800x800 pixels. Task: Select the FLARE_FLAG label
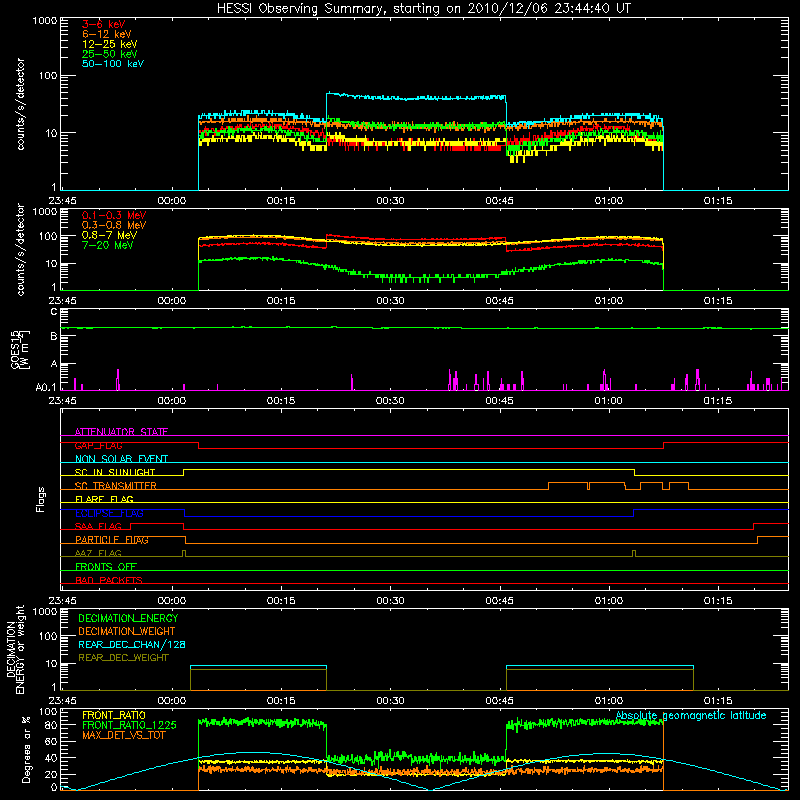(x=104, y=499)
